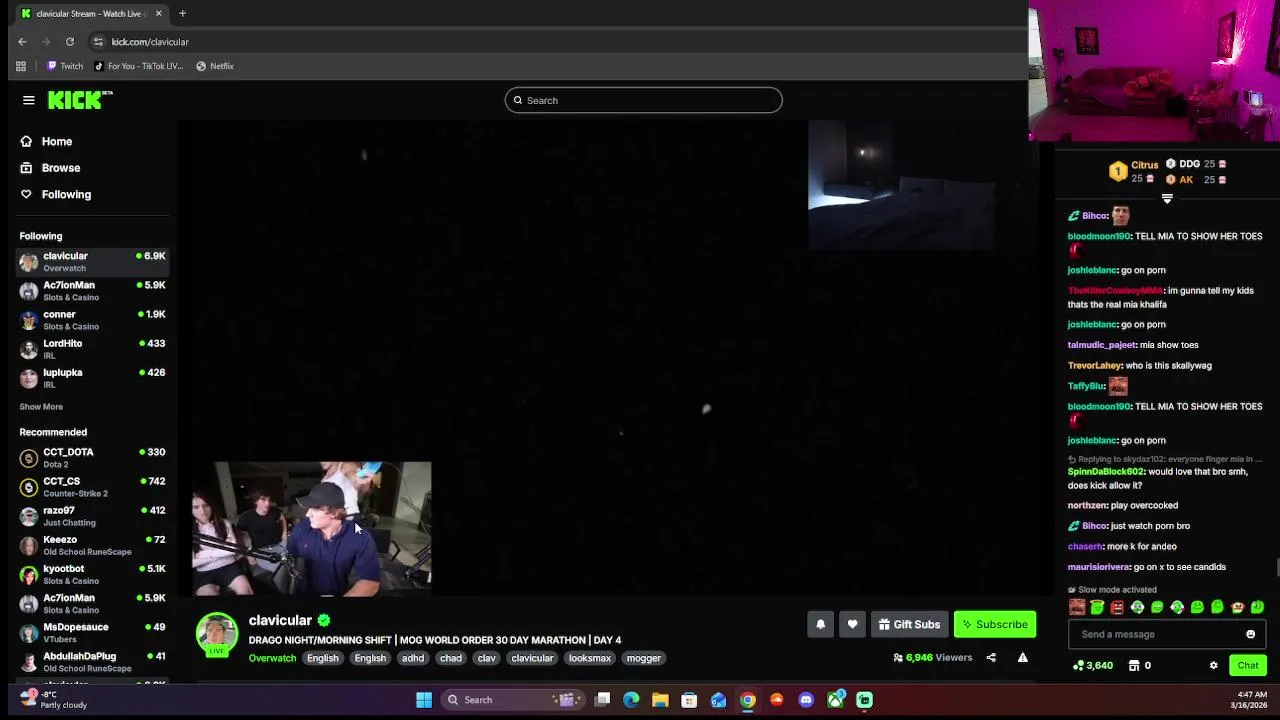Click the browser back arrow

click(x=22, y=42)
